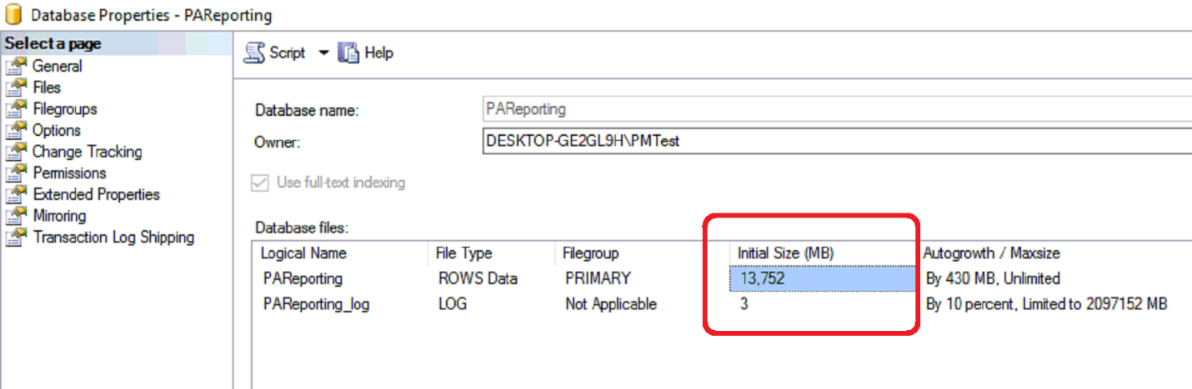Click the Help icon in toolbar
The height and width of the screenshot is (389, 1192).
point(348,52)
